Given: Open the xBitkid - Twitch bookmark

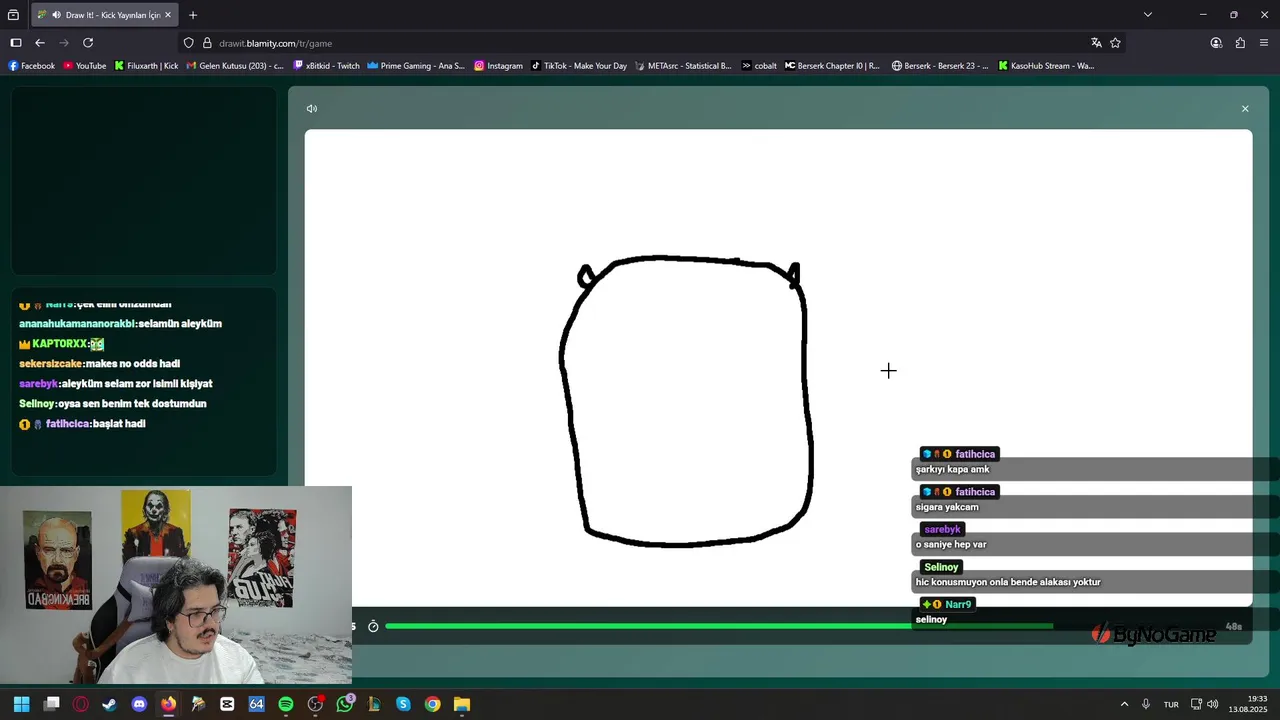Looking at the screenshot, I should [326, 66].
